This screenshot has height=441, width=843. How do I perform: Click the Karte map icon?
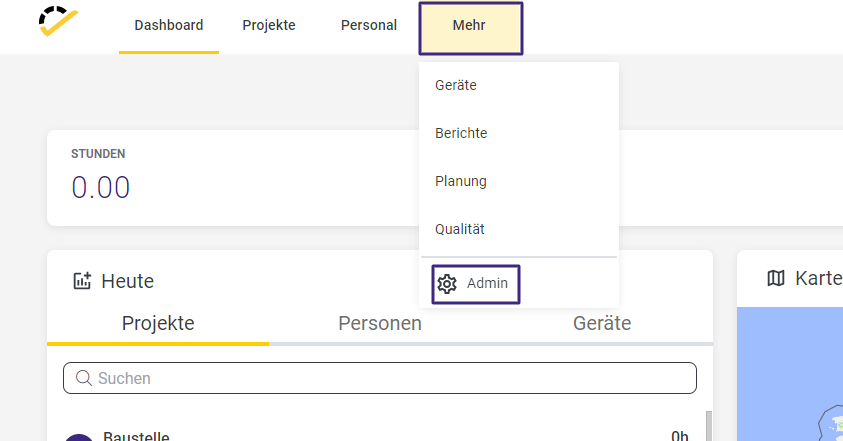pos(776,278)
